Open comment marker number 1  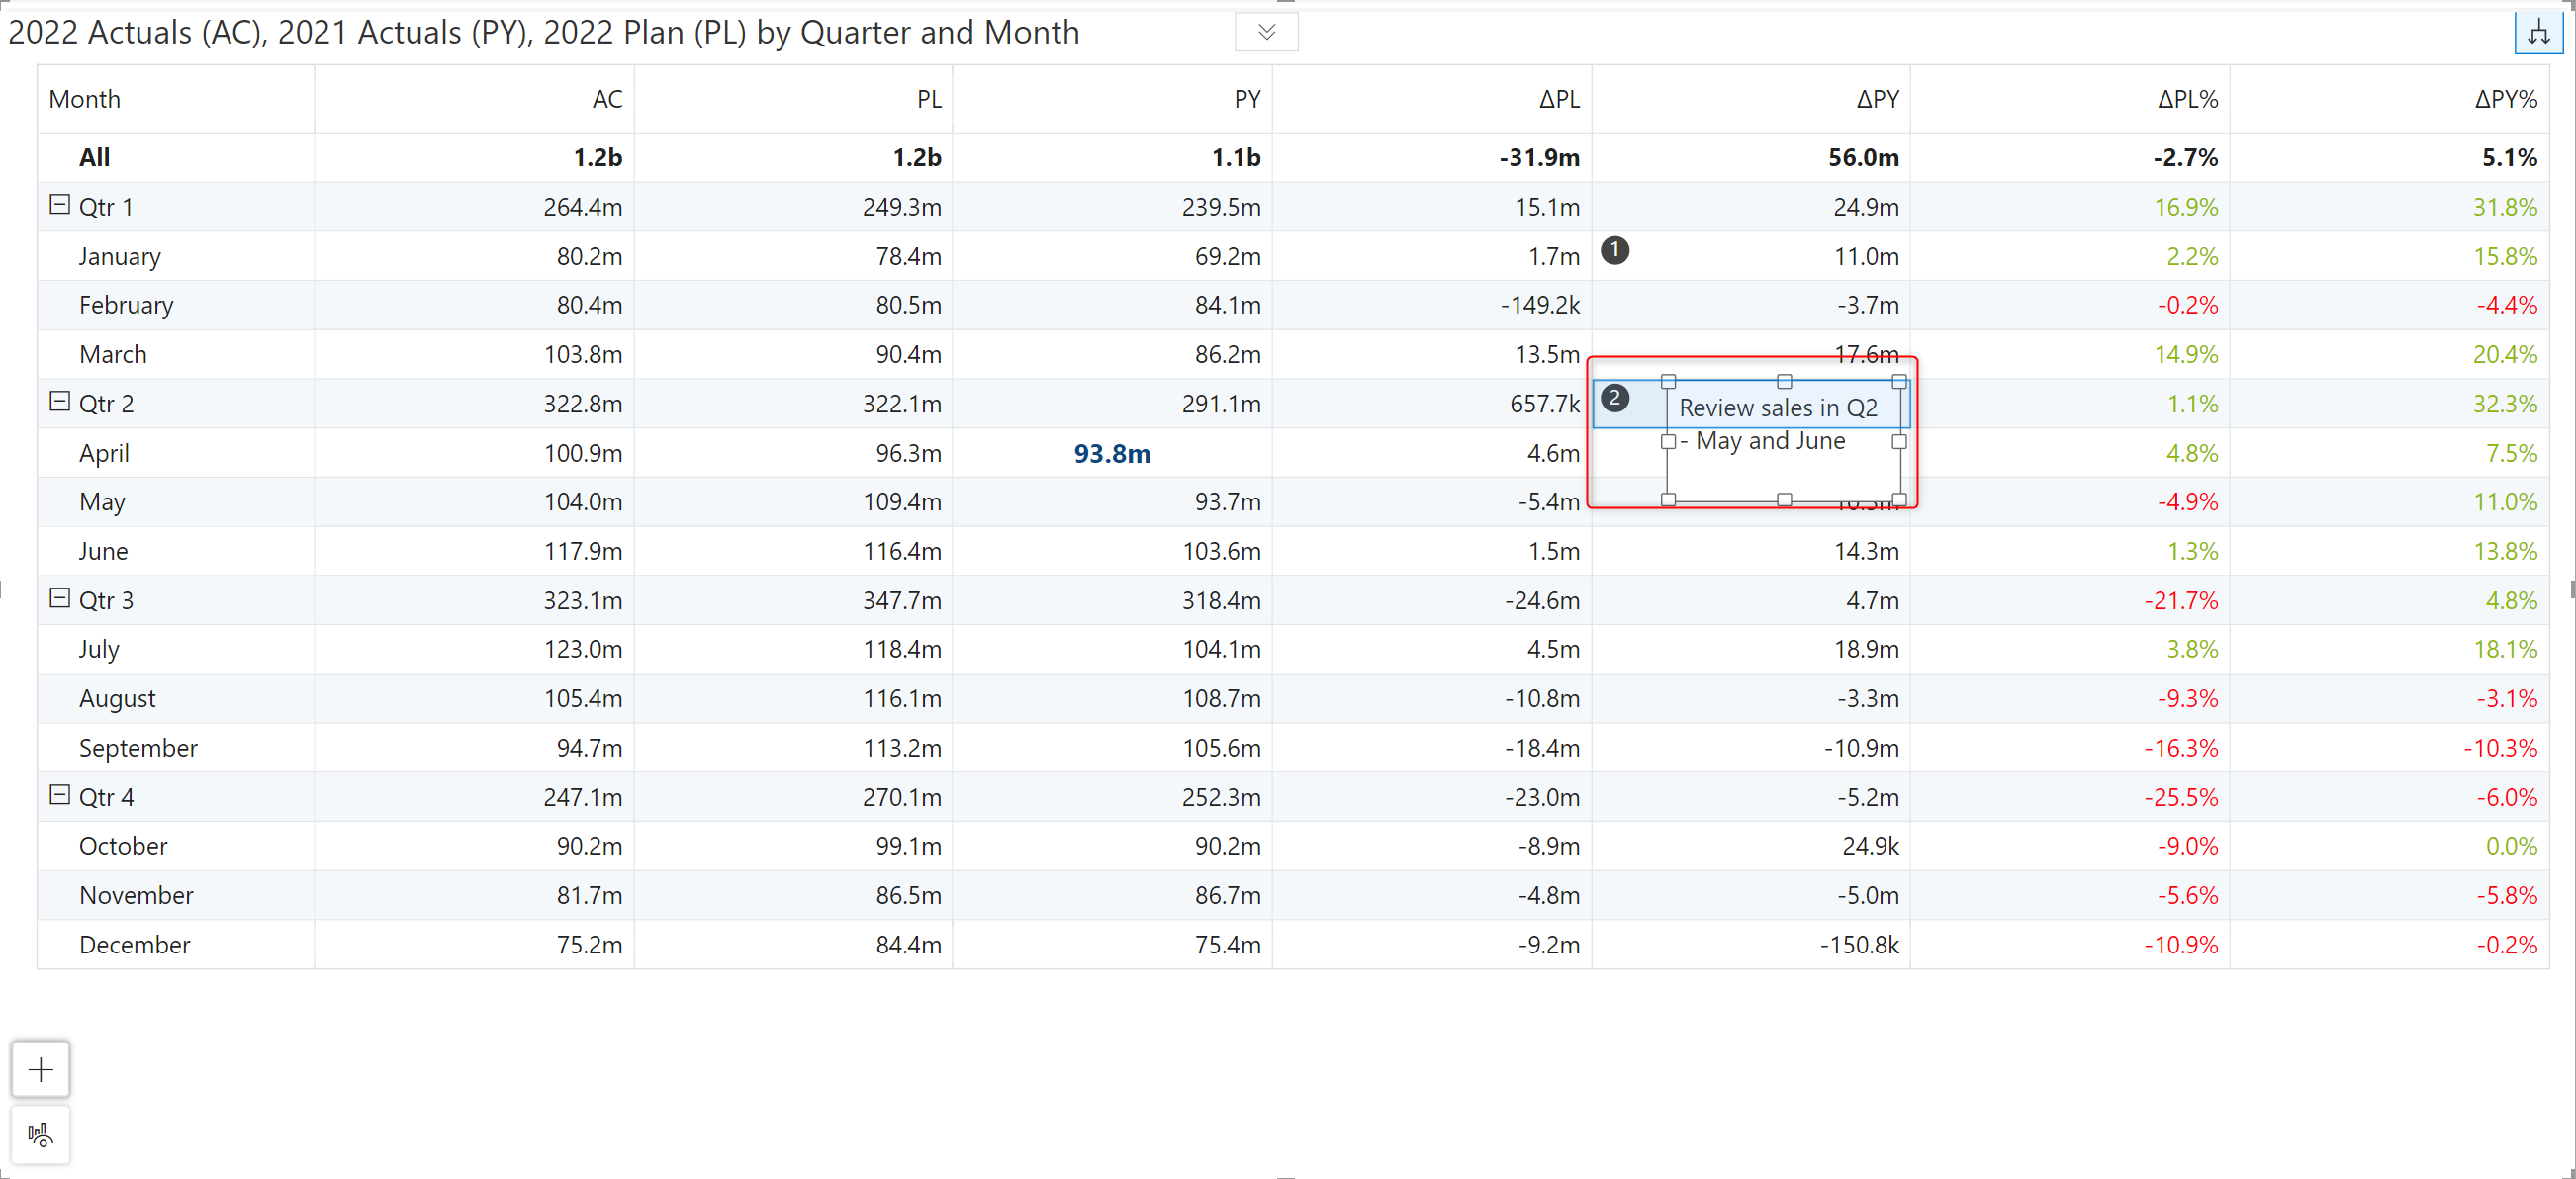click(1614, 250)
